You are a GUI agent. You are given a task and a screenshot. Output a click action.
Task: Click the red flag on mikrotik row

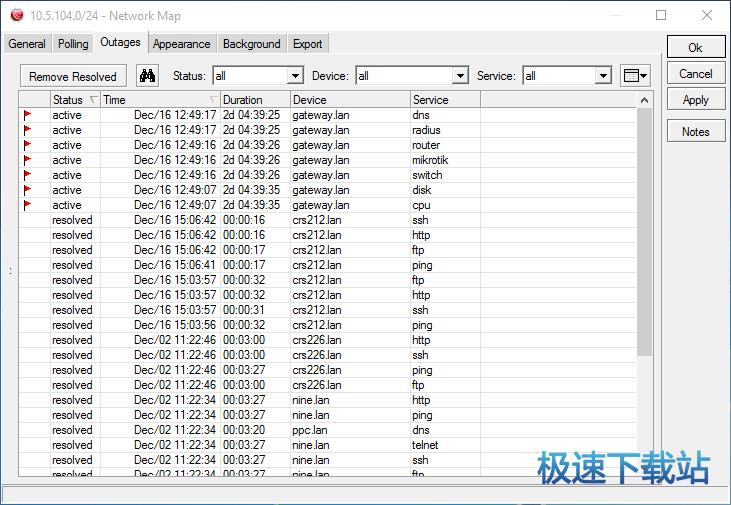28,160
